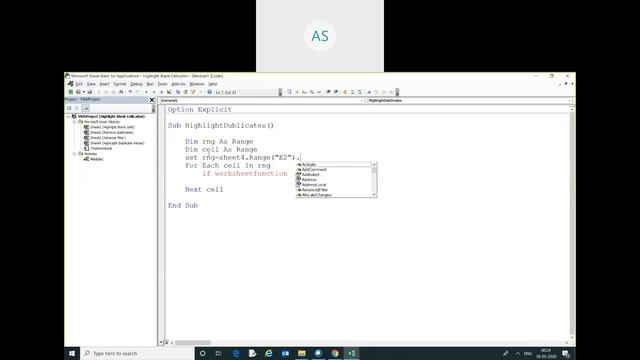Open File Explorer from the taskbar
The height and width of the screenshot is (360, 640).
[302, 353]
